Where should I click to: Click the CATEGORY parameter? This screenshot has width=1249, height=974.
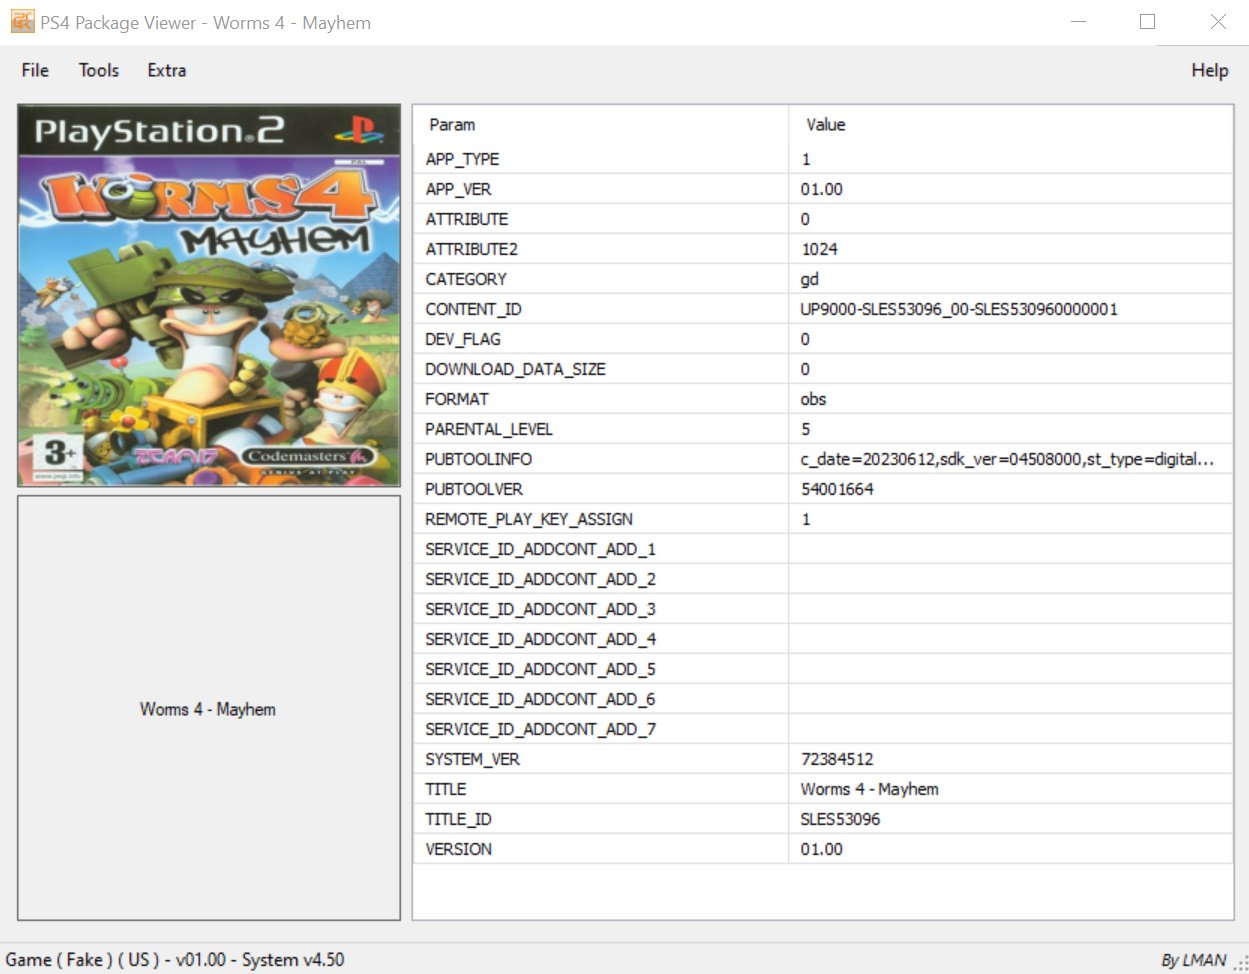[466, 279]
